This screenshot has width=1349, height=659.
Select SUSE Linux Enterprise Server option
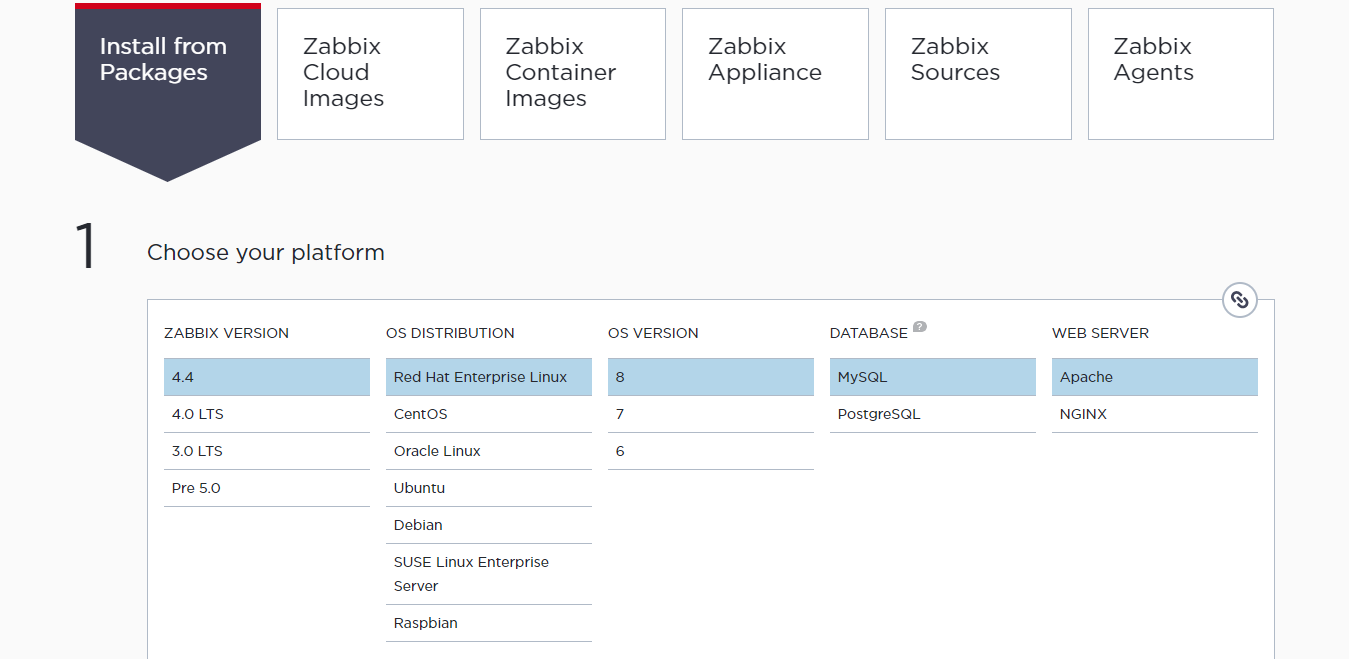click(x=488, y=574)
